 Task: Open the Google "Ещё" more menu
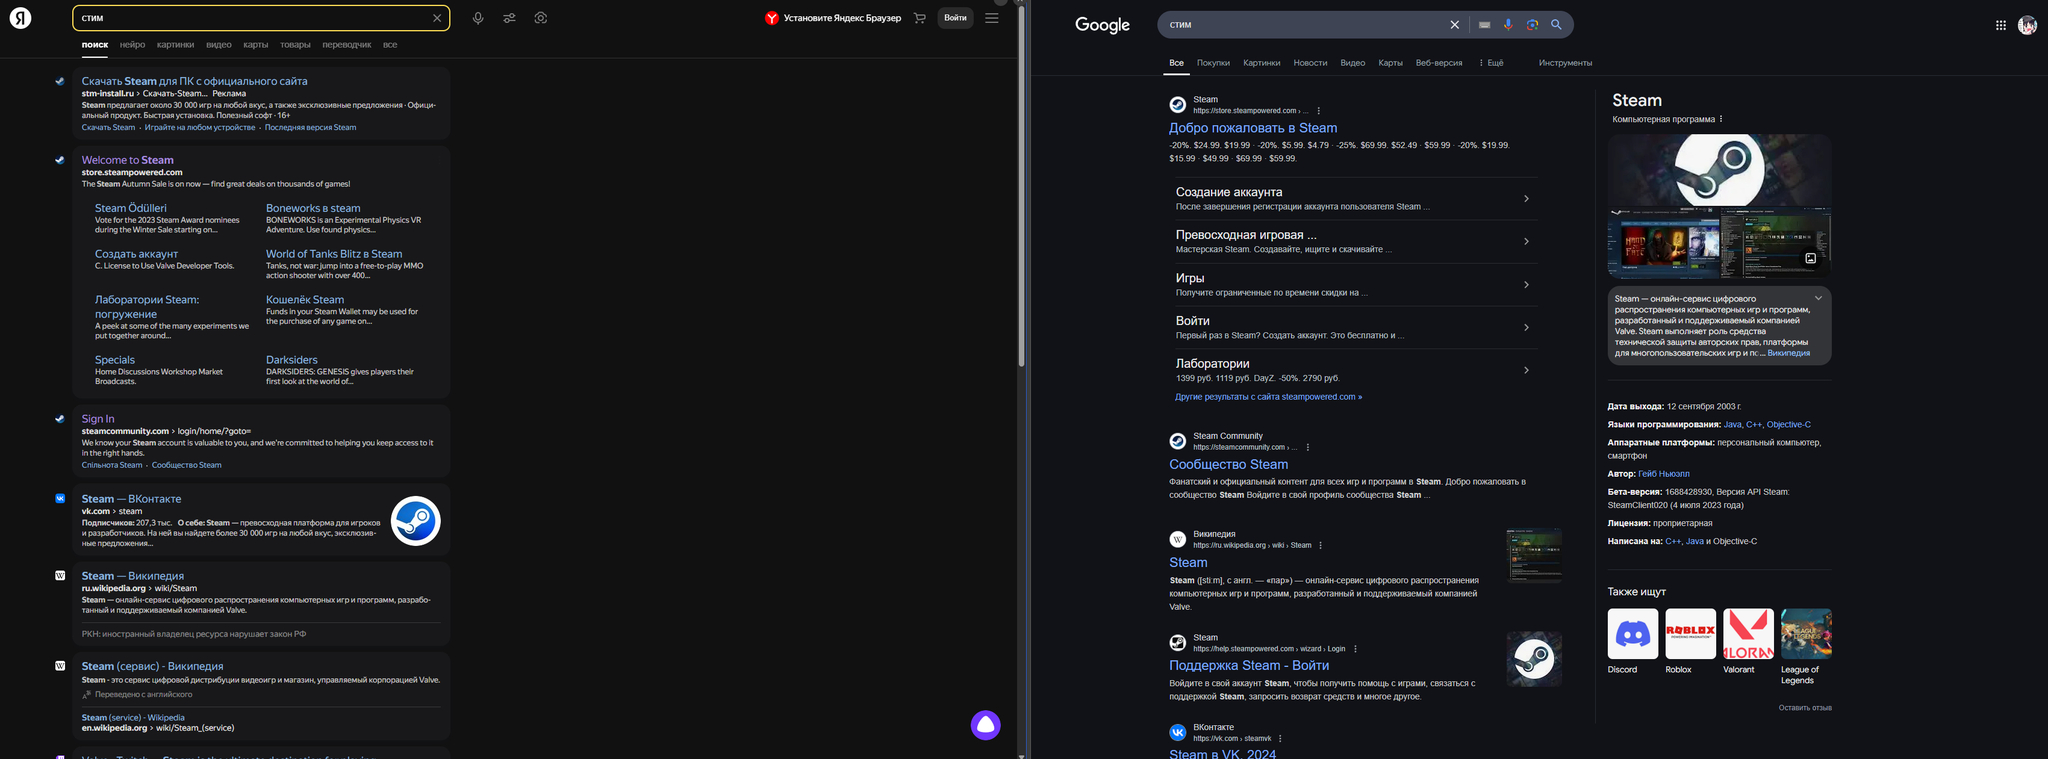click(1491, 63)
